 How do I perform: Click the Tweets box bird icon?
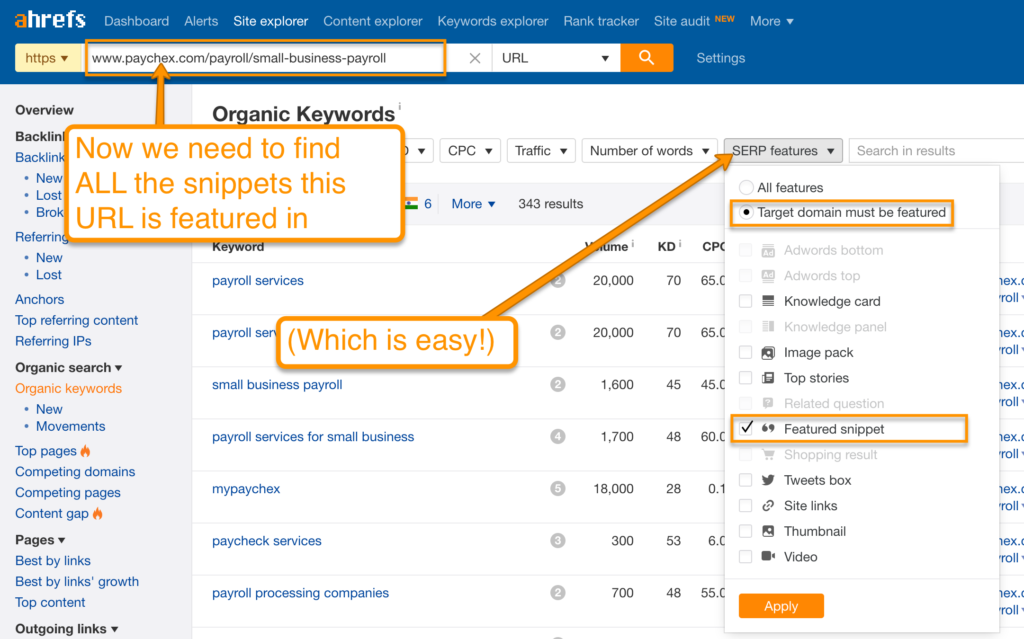[768, 480]
